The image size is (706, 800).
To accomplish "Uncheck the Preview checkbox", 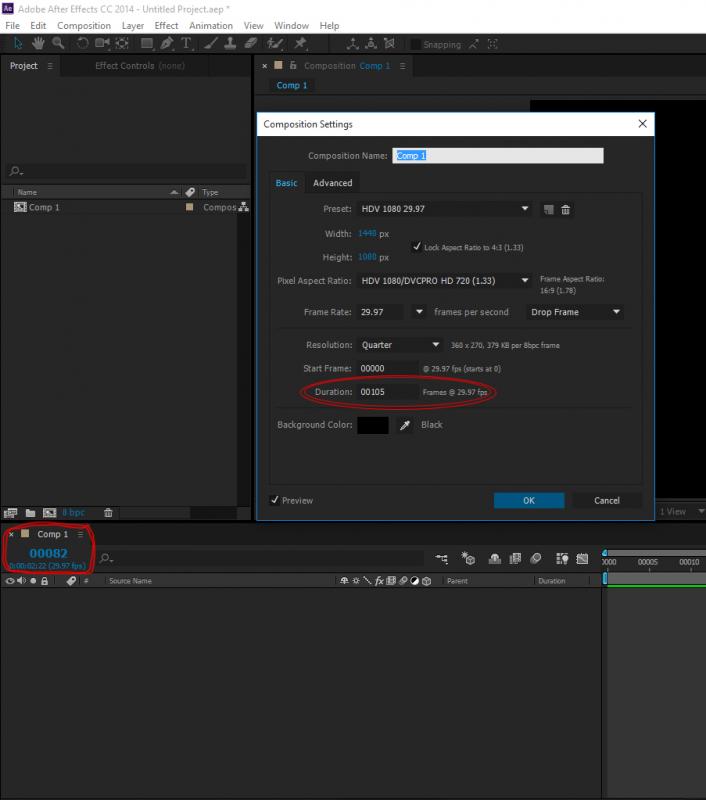I will tap(275, 500).
